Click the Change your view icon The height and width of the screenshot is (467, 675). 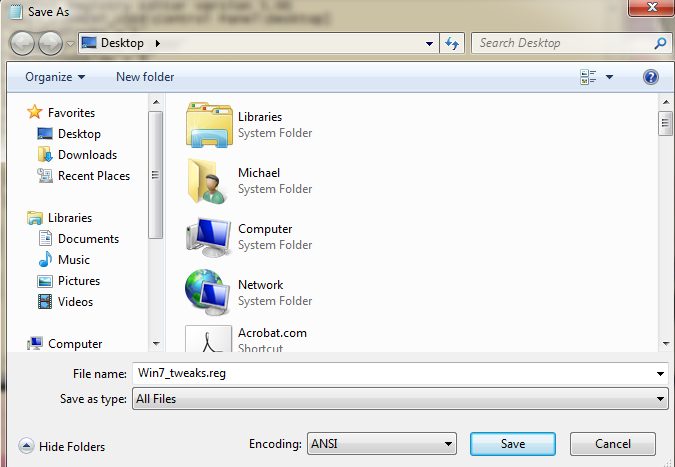(x=588, y=77)
